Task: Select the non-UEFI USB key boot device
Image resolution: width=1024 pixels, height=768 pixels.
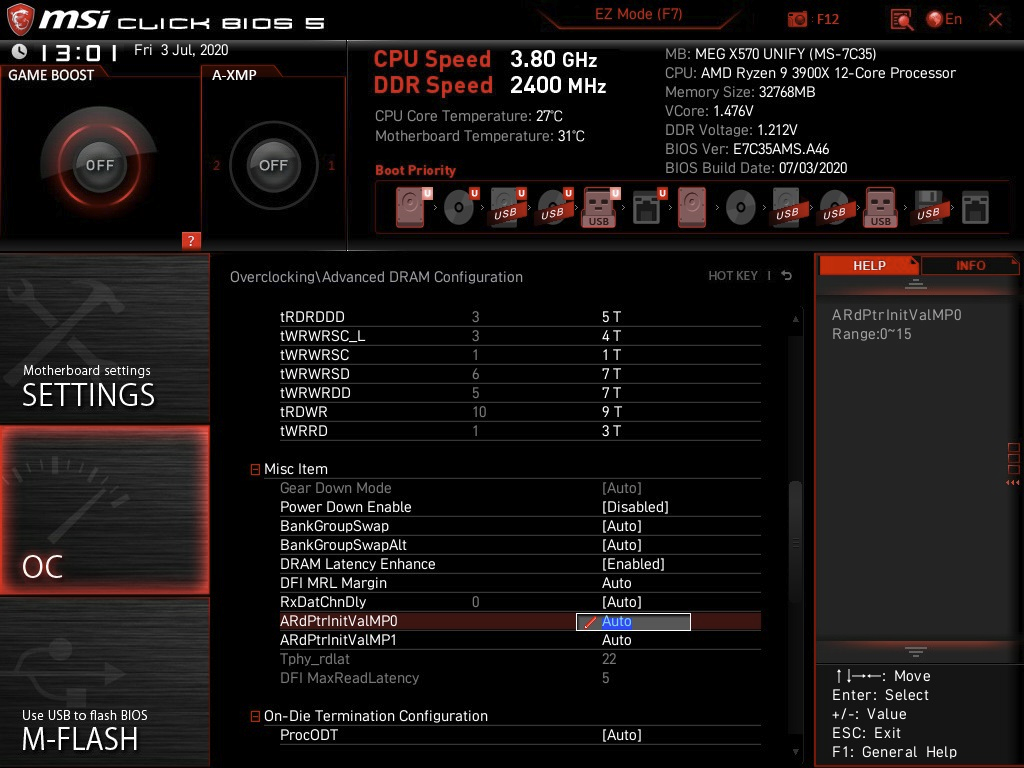Action: point(881,207)
